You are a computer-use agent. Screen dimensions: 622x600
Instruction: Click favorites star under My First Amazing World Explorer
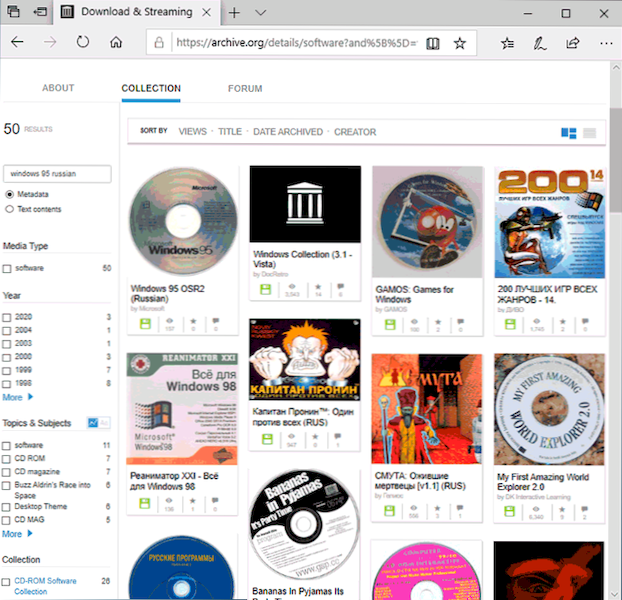(x=562, y=512)
